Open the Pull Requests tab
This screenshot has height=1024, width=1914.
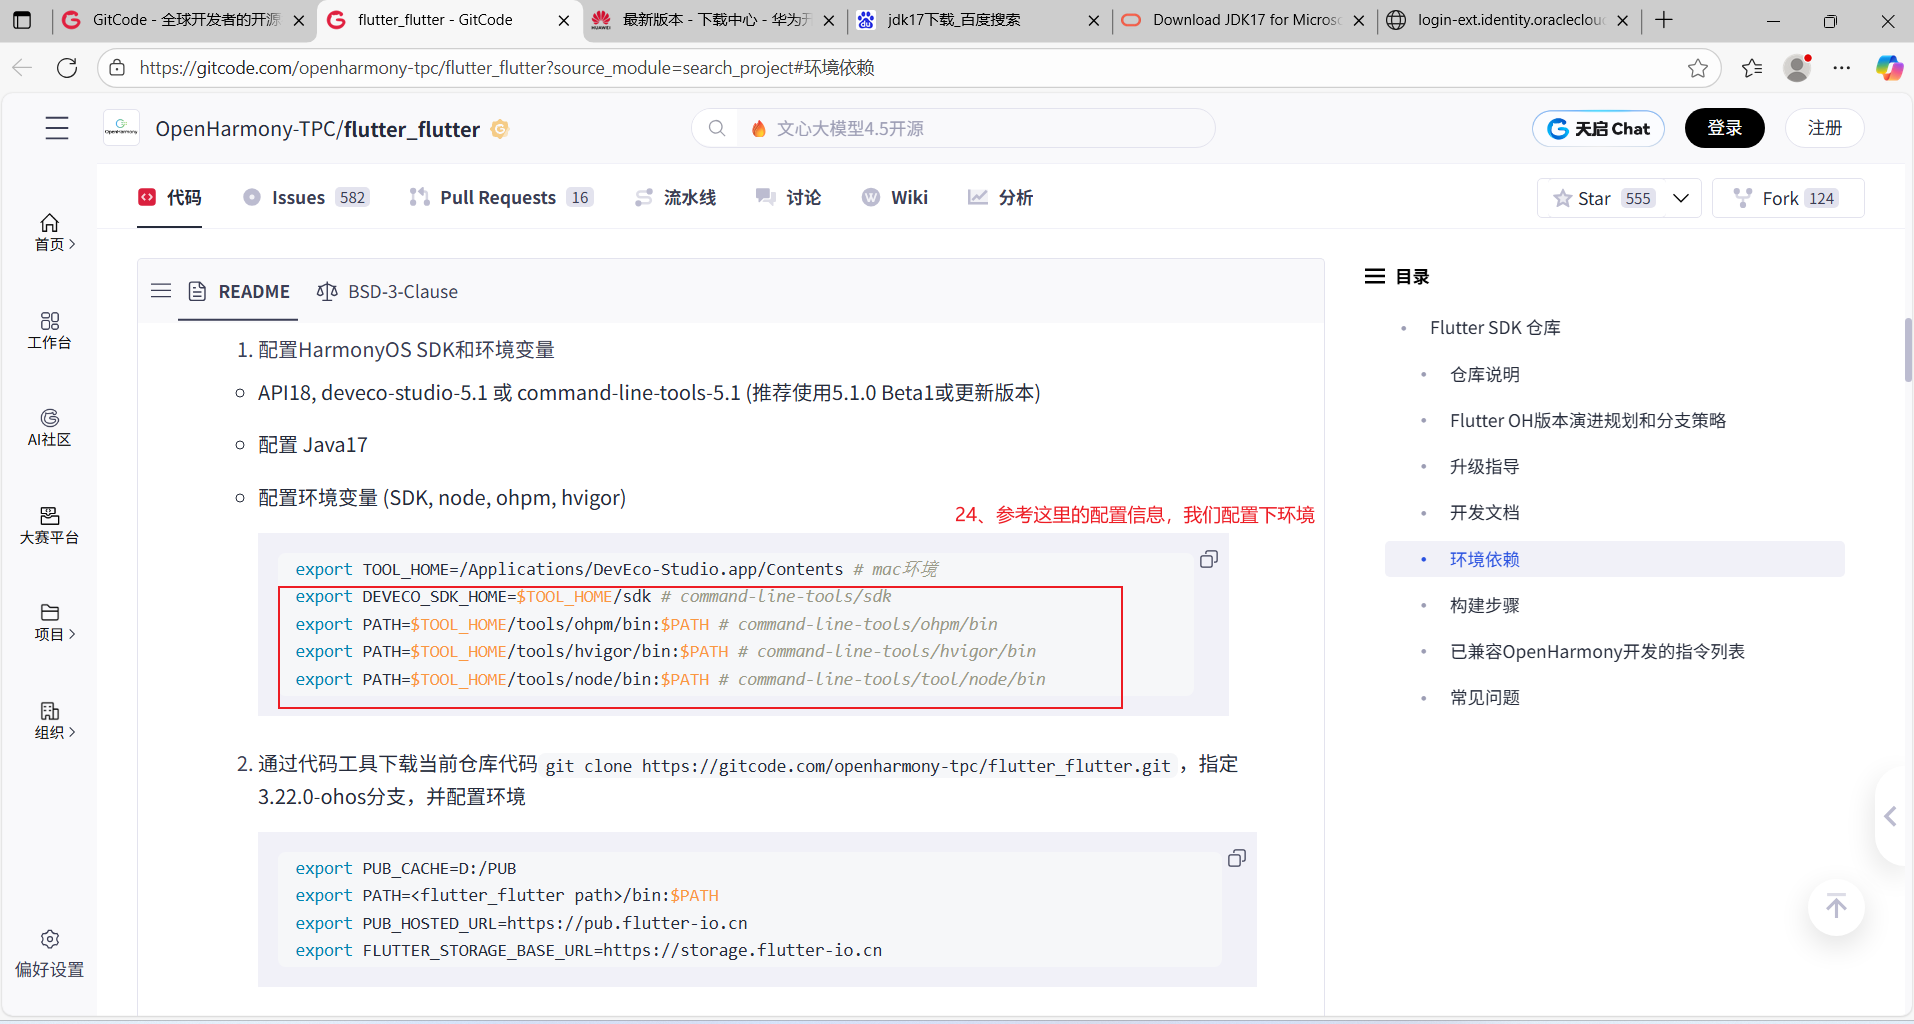click(x=501, y=198)
